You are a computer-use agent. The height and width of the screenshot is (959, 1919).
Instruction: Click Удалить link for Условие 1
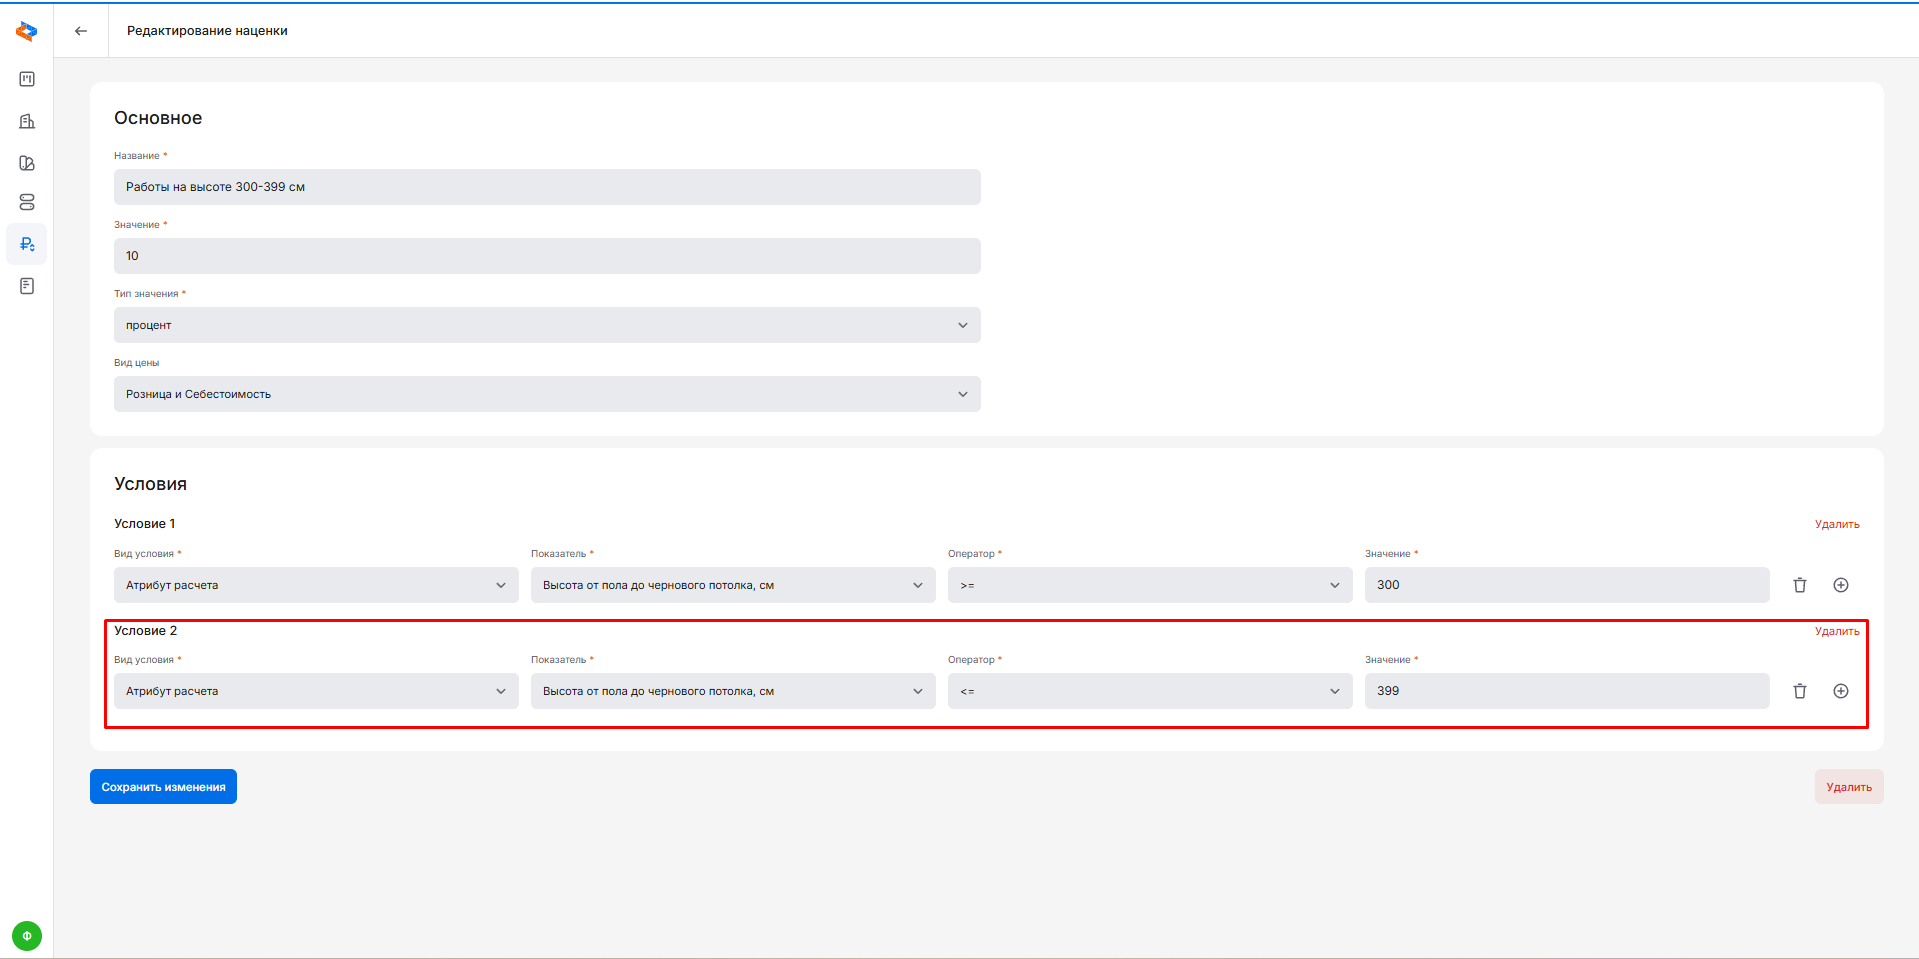click(x=1836, y=524)
